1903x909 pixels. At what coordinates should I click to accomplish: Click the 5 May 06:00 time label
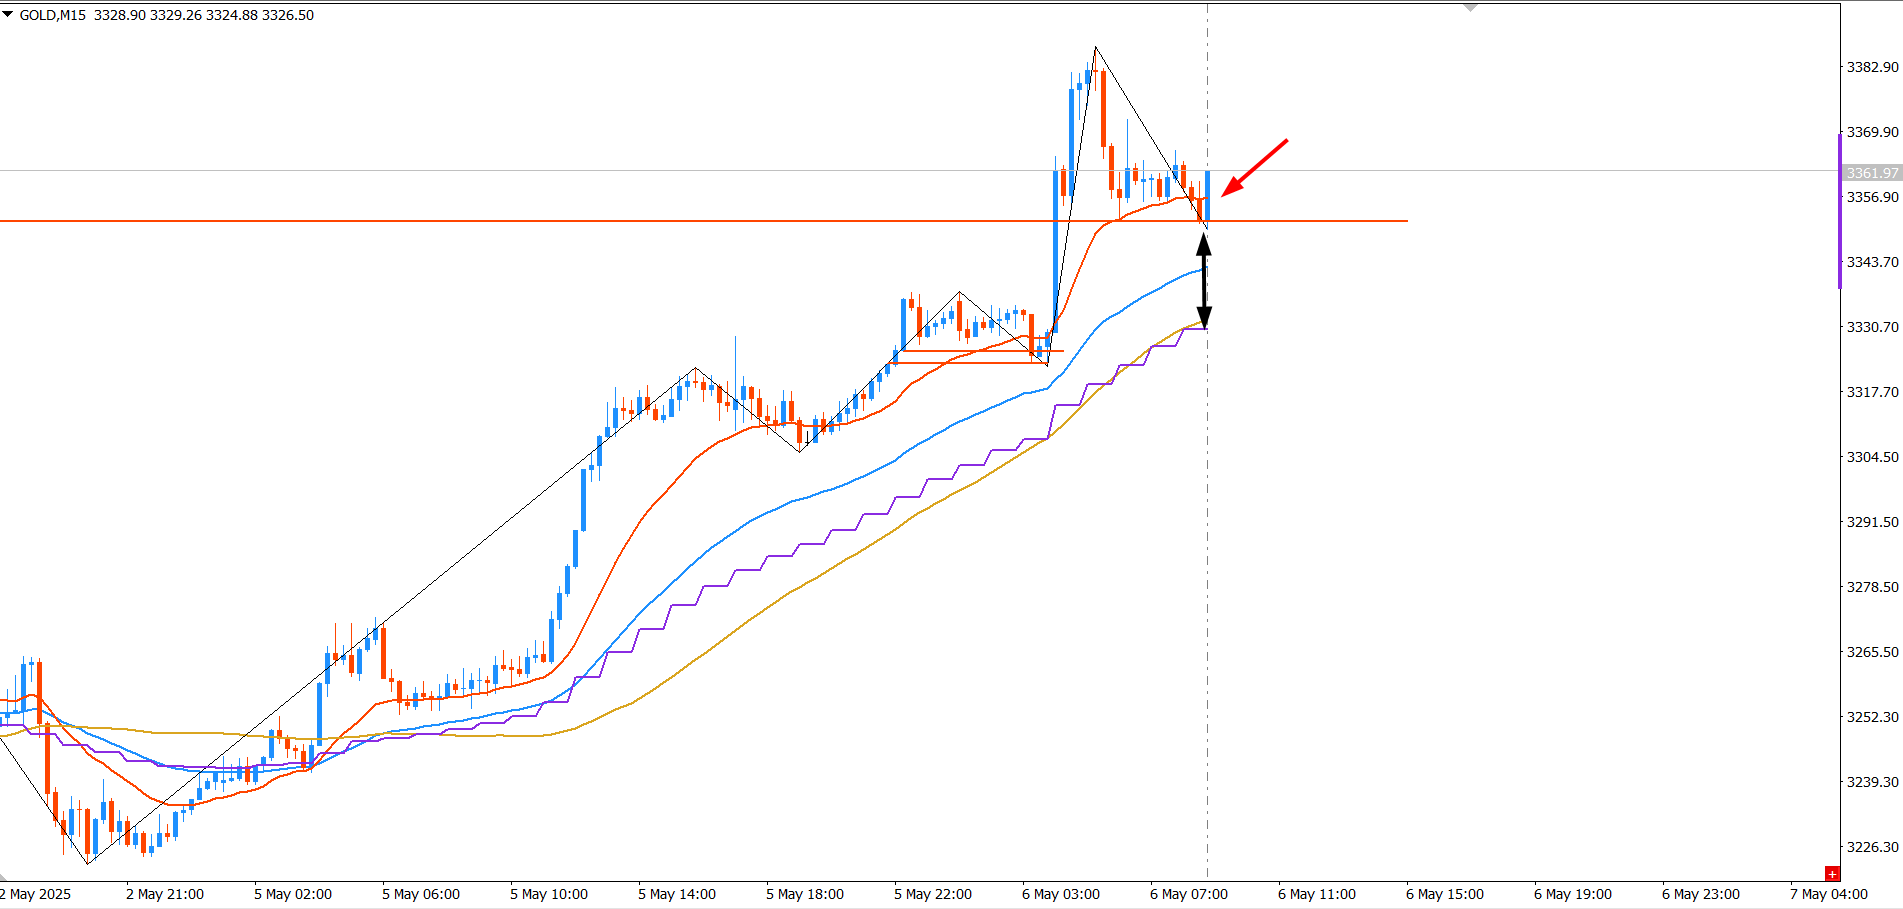point(421,894)
